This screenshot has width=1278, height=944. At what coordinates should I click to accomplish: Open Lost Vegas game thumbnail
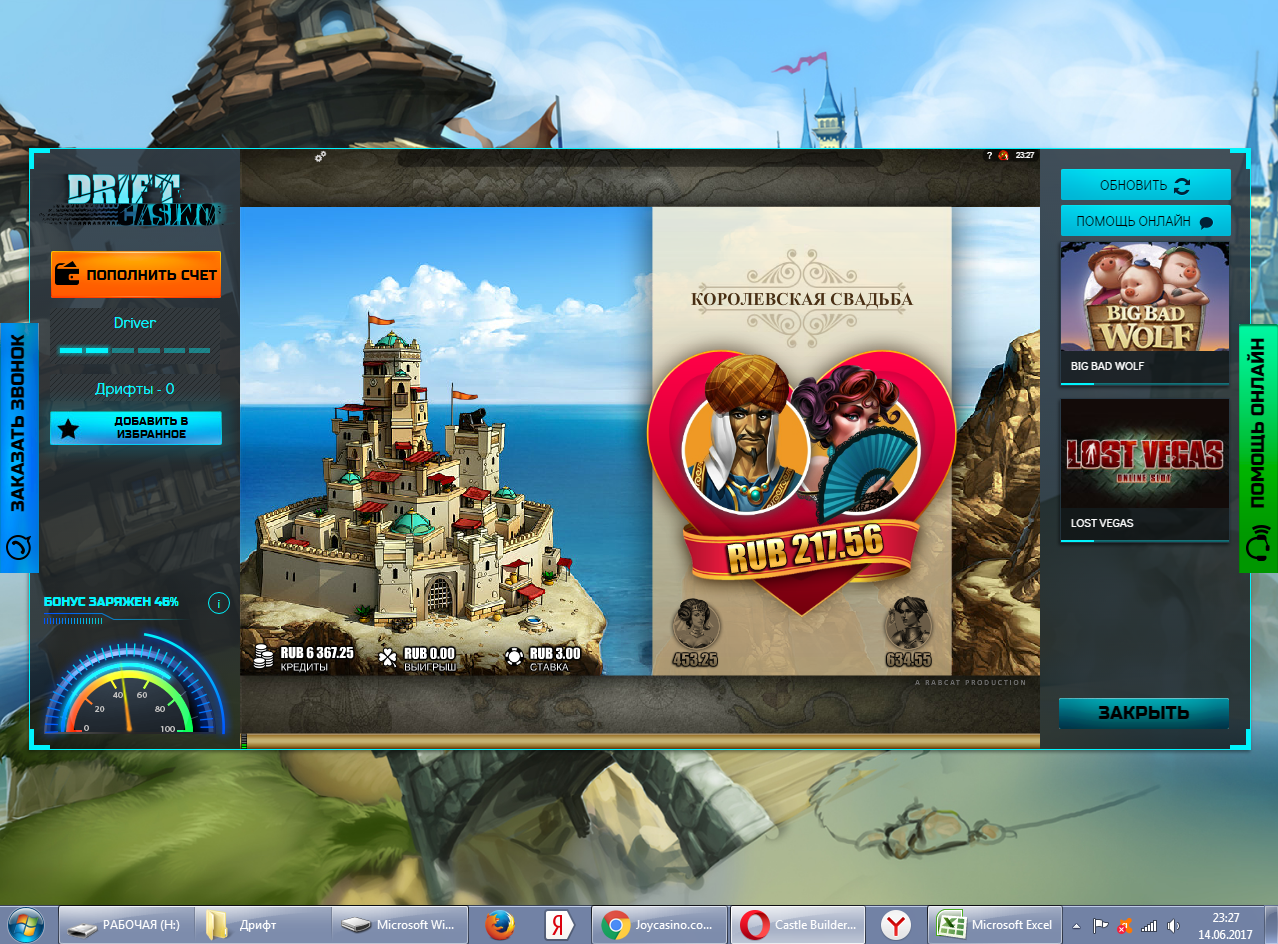pos(1144,453)
